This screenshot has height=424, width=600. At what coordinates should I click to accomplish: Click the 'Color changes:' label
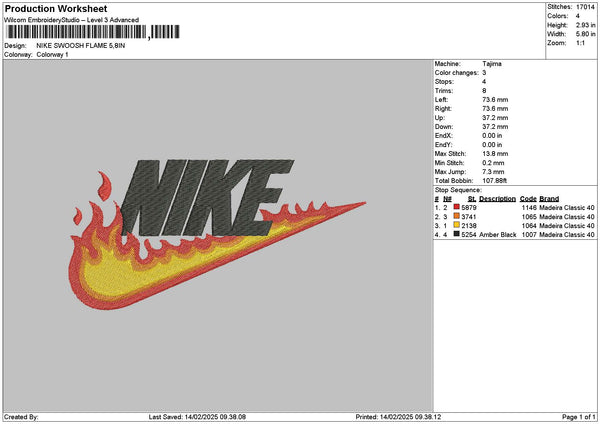coord(457,73)
